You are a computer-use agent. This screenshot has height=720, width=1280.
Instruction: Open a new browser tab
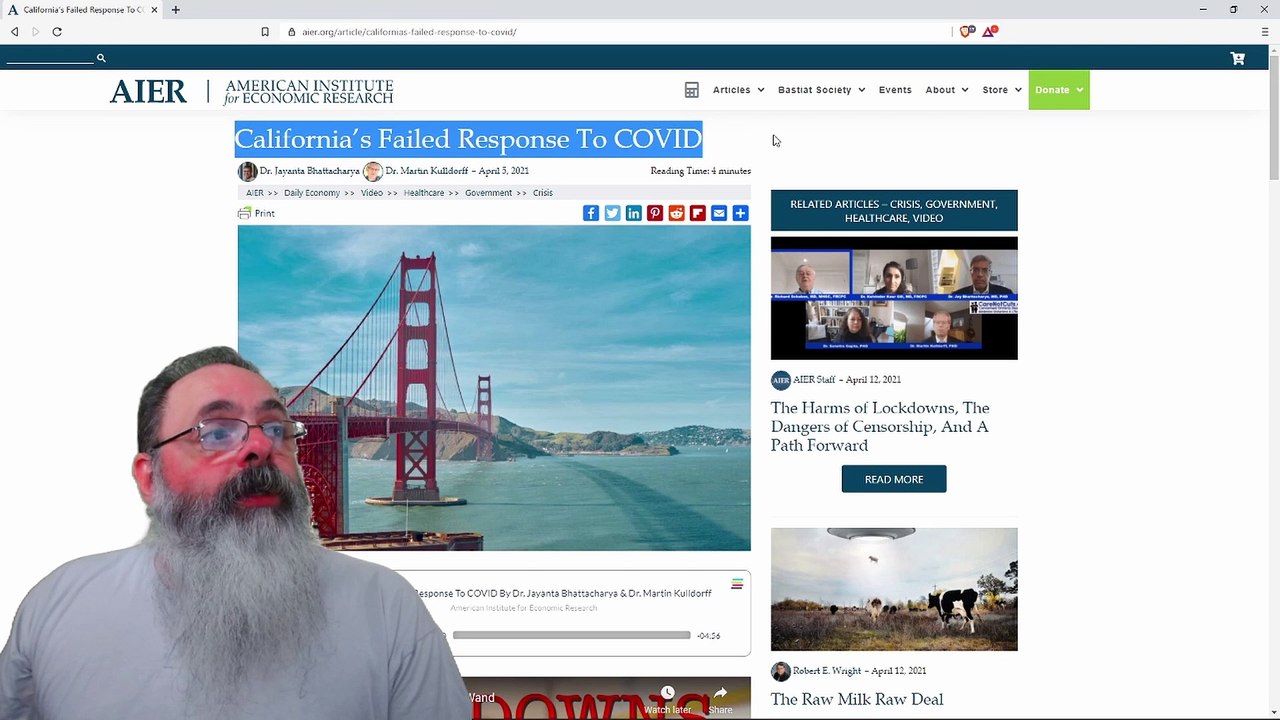[175, 10]
